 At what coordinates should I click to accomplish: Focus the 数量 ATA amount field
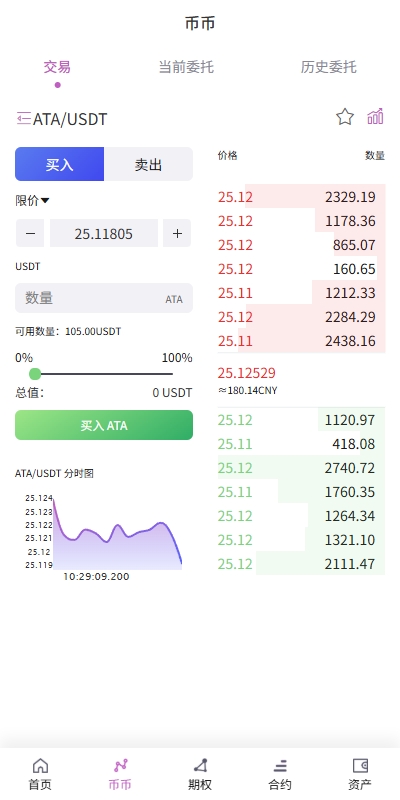[x=104, y=298]
